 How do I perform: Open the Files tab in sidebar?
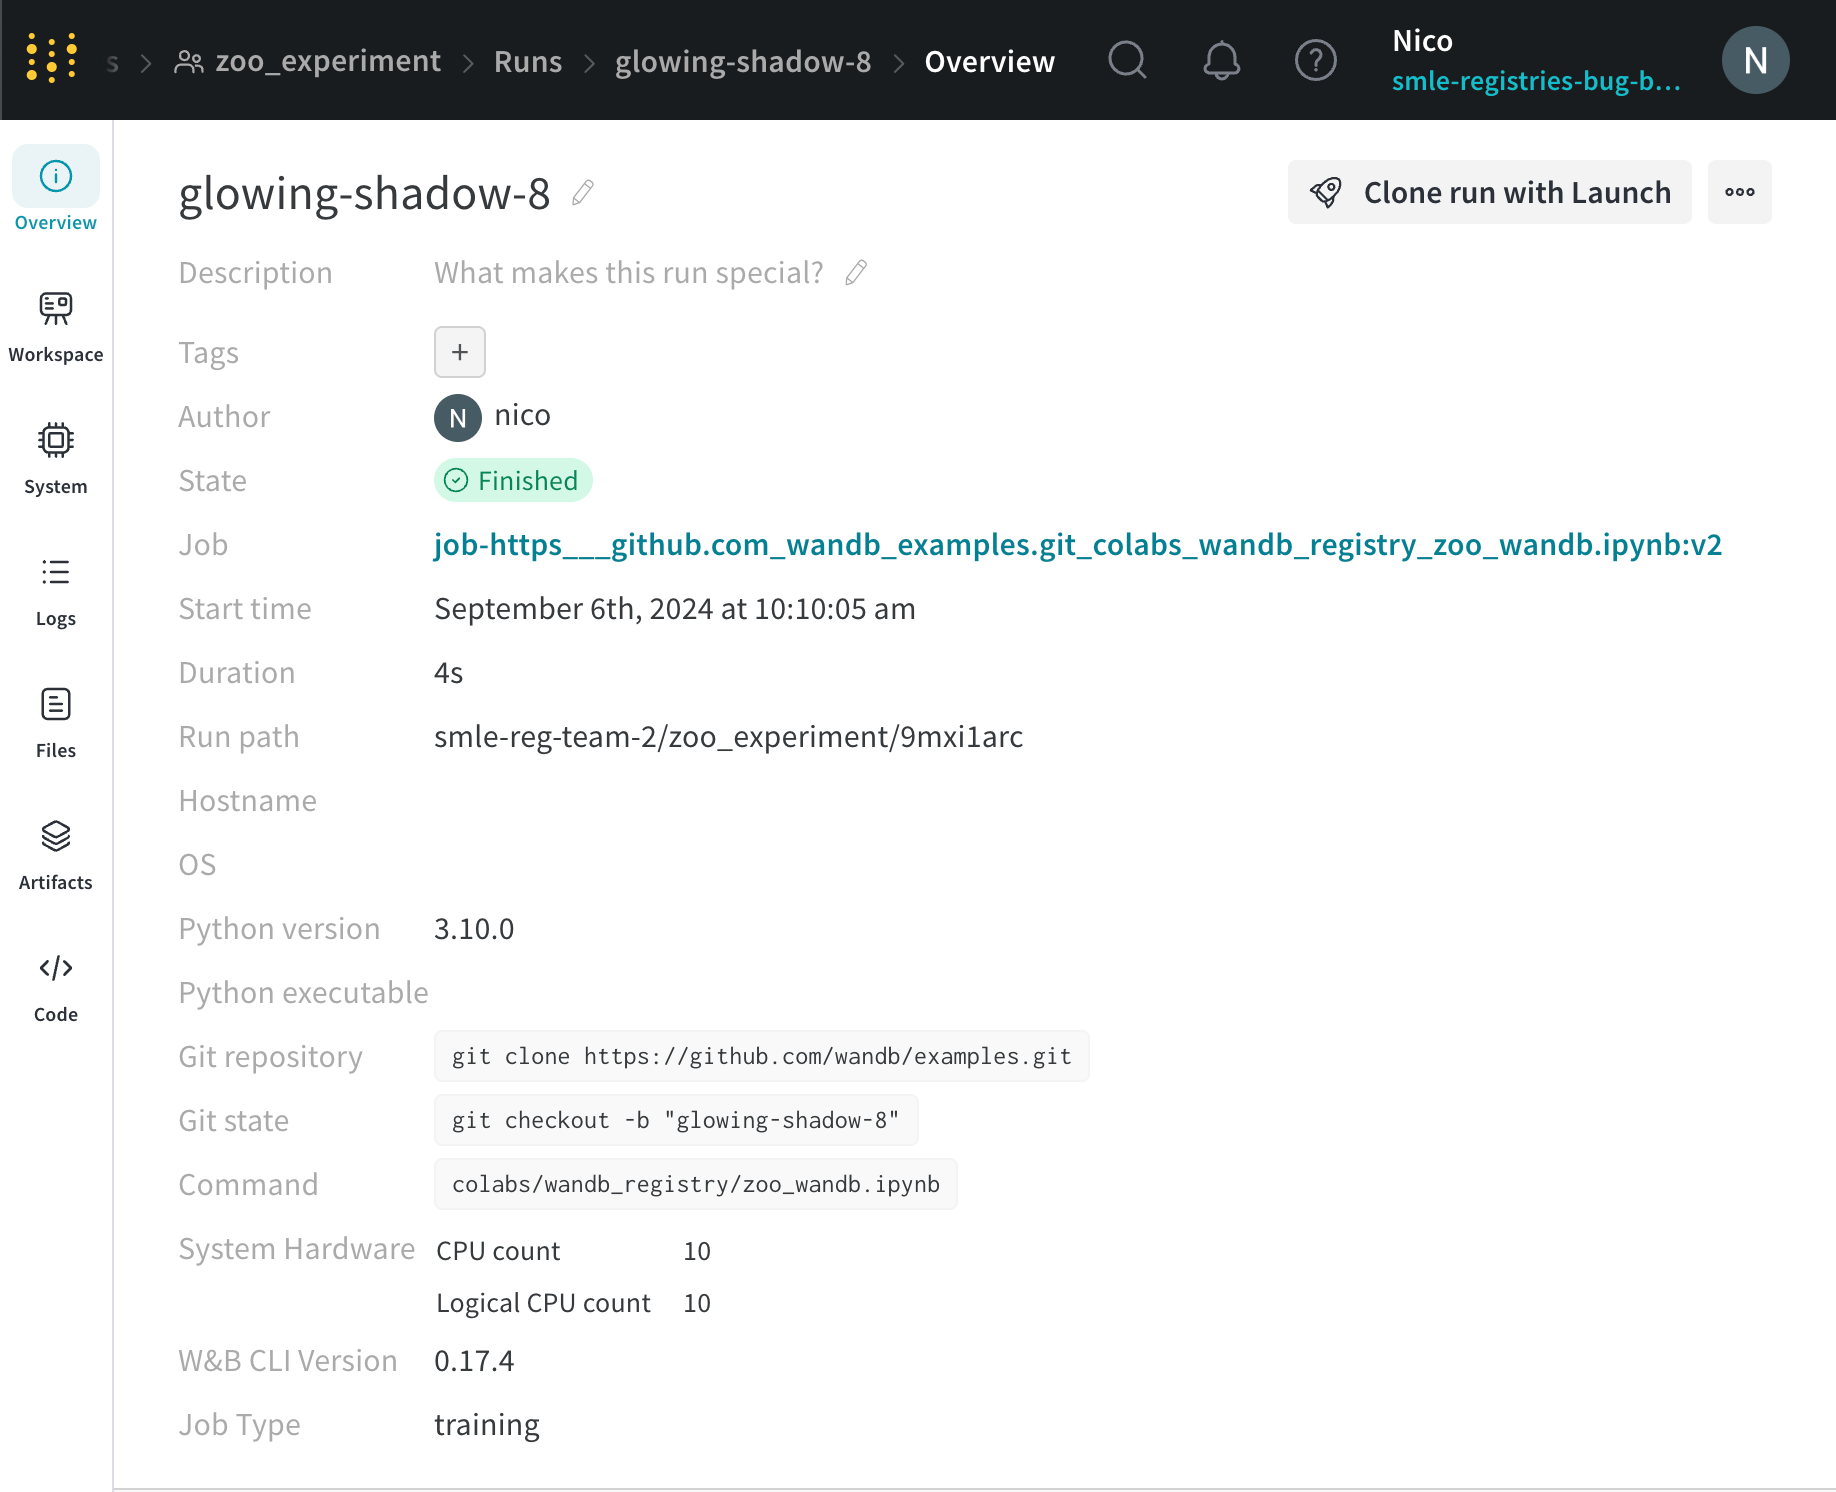click(56, 722)
